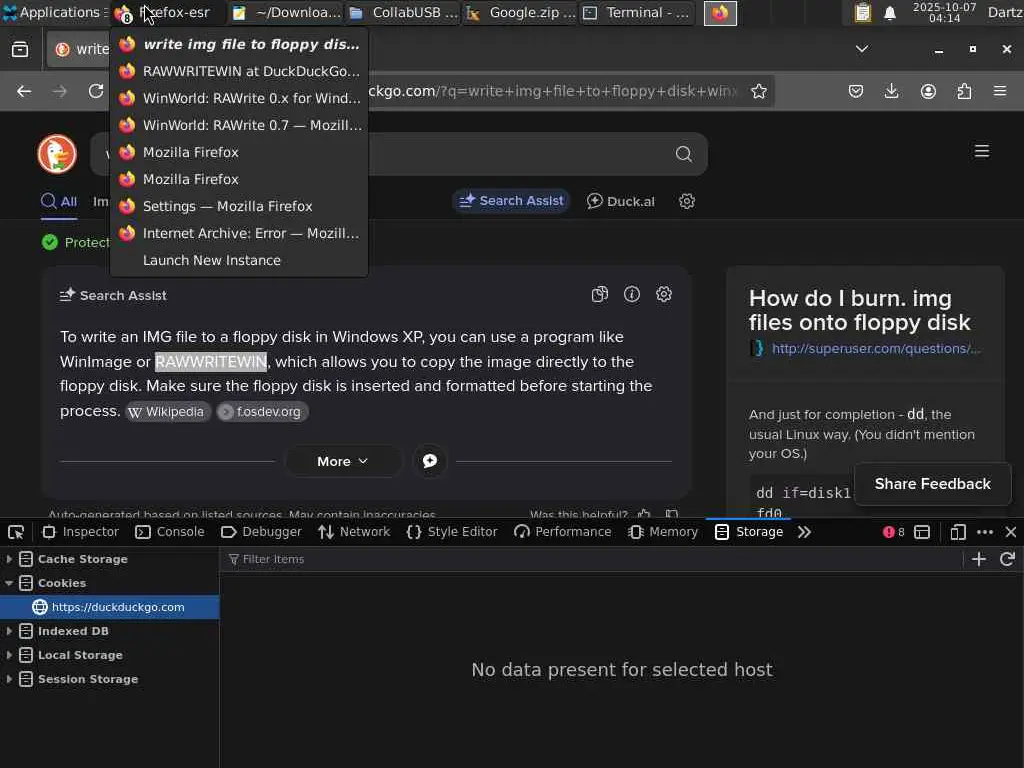
Task: Open Firefox account profile icon
Action: tap(928, 91)
